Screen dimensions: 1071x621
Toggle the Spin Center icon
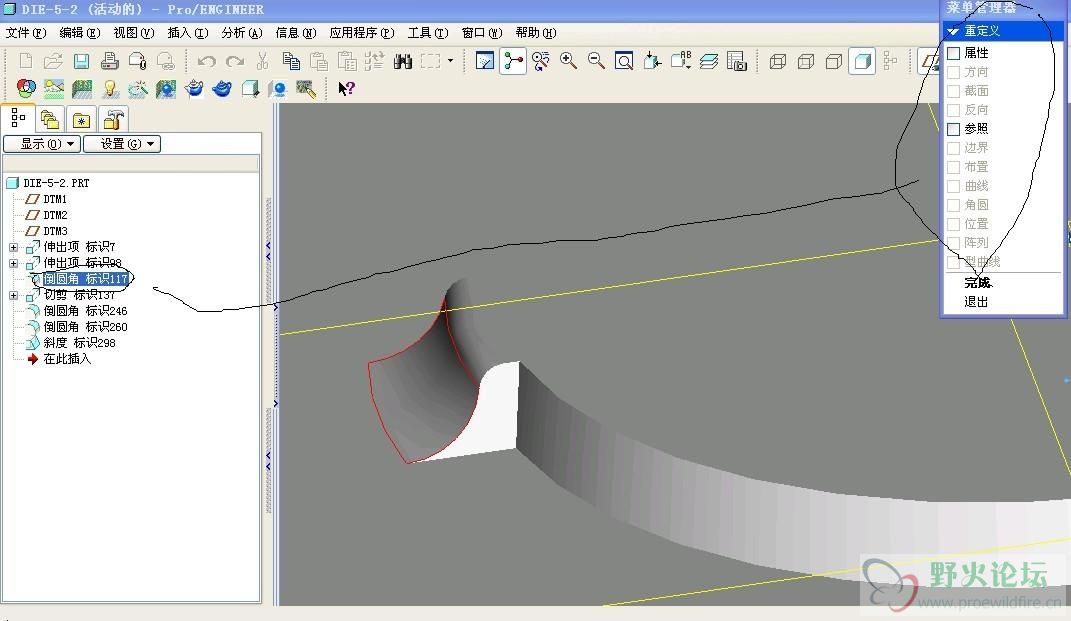513,61
